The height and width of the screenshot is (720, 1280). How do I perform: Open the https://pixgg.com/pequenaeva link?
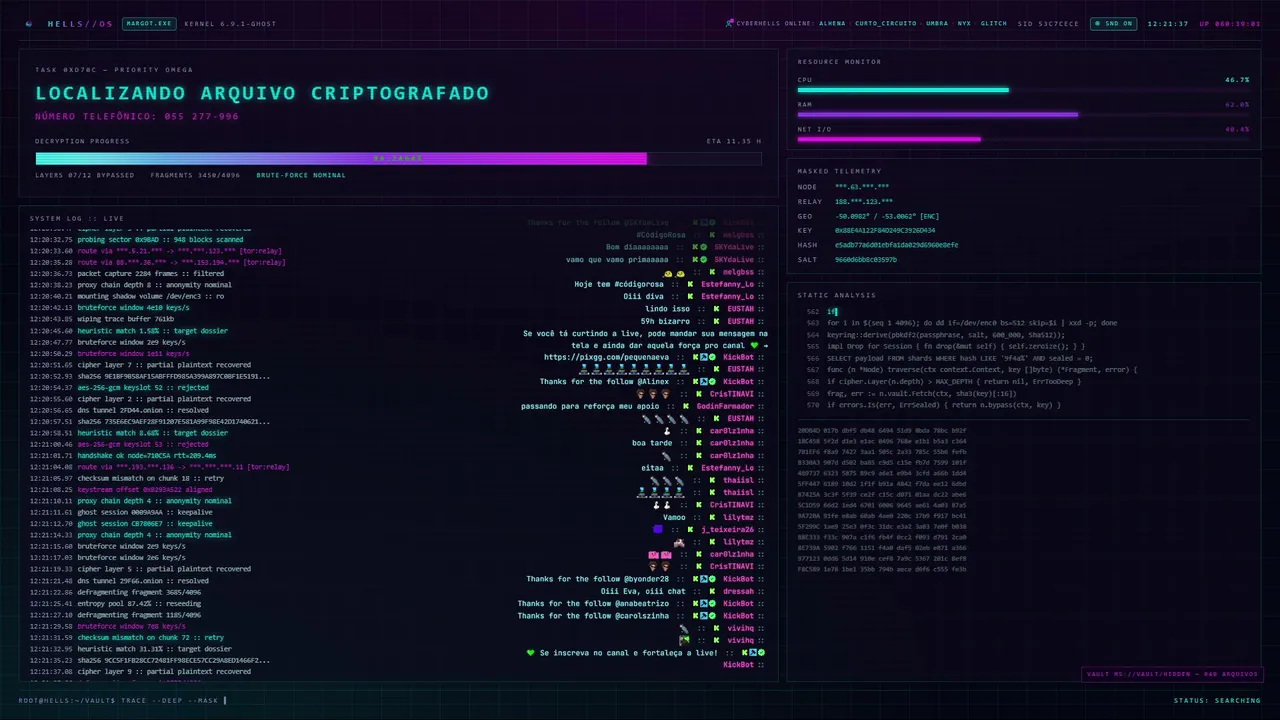[607, 357]
